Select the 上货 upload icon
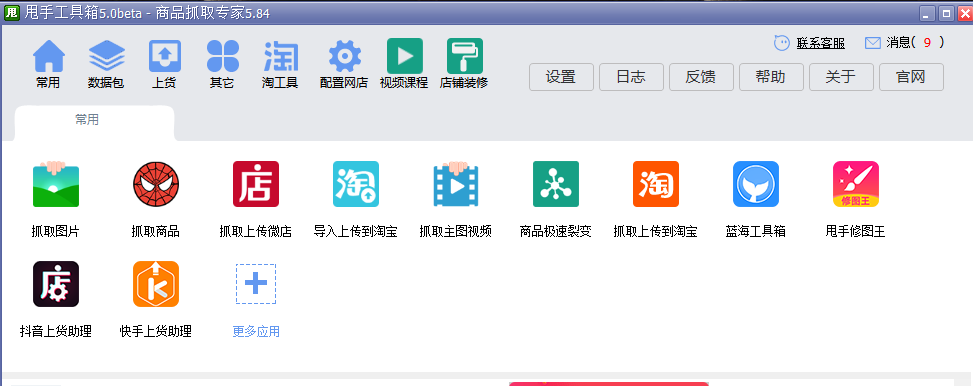The image size is (973, 386). pos(164,56)
